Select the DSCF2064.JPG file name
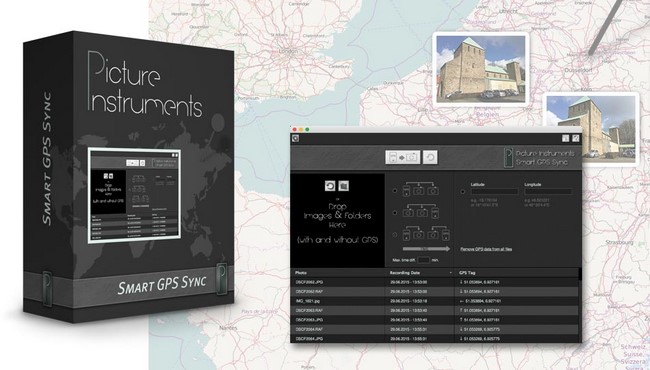The width and height of the screenshot is (650, 370). coord(309,339)
